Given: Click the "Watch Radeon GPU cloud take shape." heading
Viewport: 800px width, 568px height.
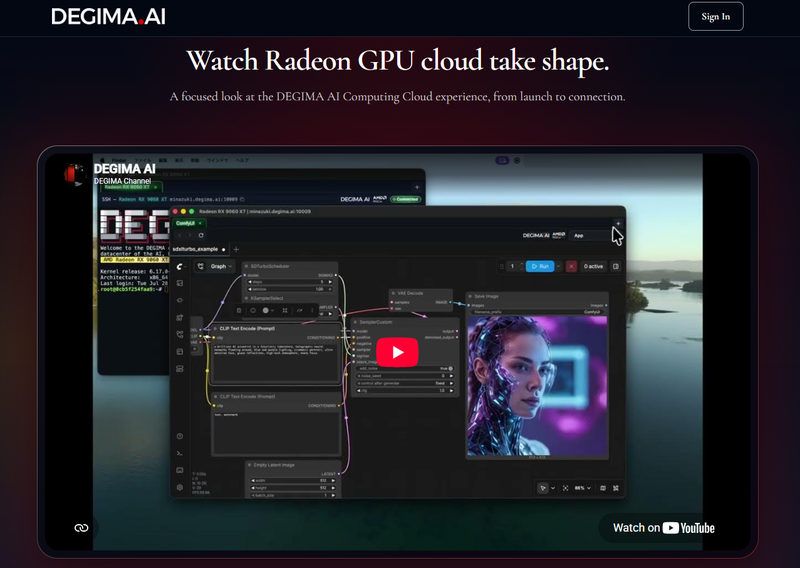Looking at the screenshot, I should pos(398,61).
